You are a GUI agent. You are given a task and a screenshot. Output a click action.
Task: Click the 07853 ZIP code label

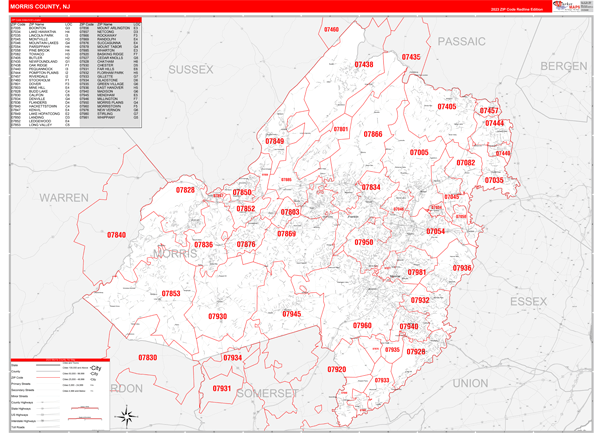click(x=171, y=293)
